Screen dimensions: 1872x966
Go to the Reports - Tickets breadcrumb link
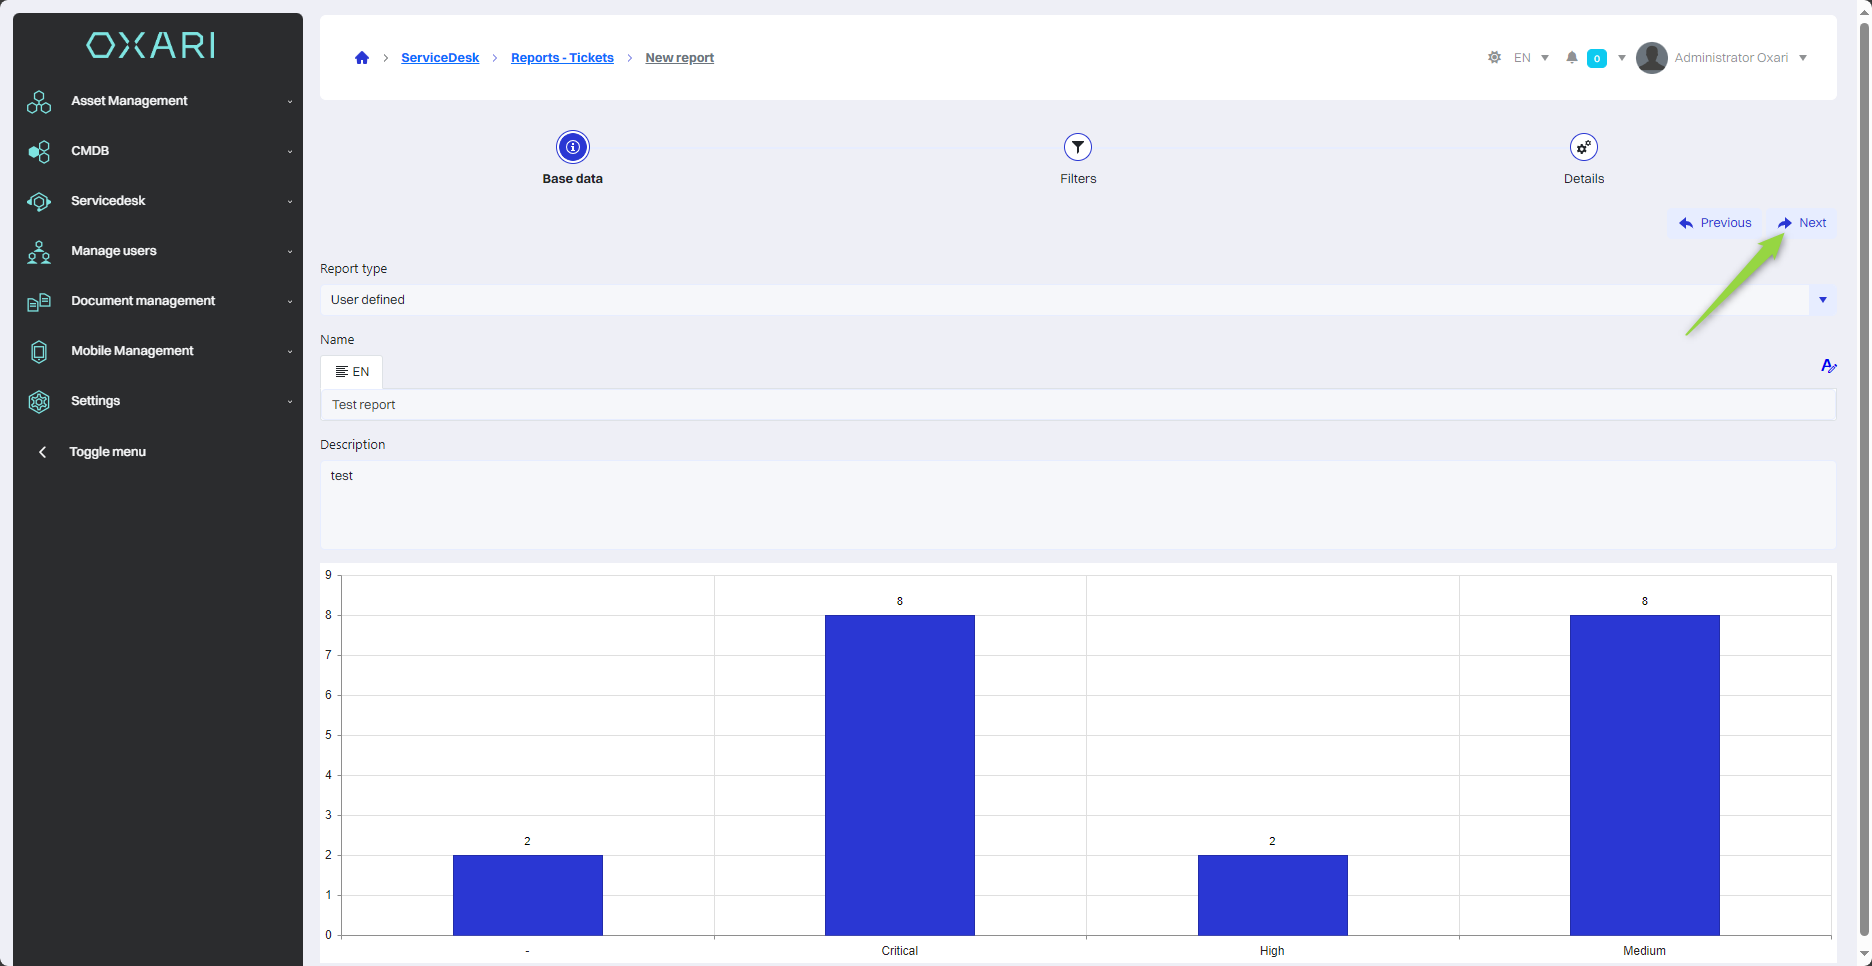click(x=562, y=58)
